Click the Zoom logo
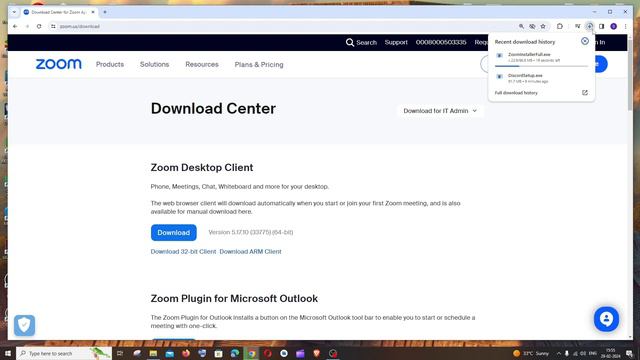Image resolution: width=640 pixels, height=360 pixels. point(58,64)
